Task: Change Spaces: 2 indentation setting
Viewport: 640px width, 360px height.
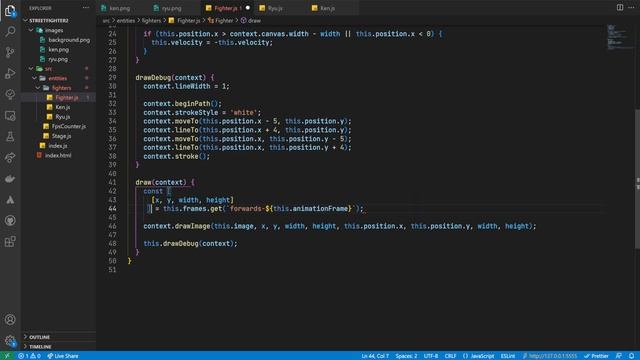Action: click(406, 356)
